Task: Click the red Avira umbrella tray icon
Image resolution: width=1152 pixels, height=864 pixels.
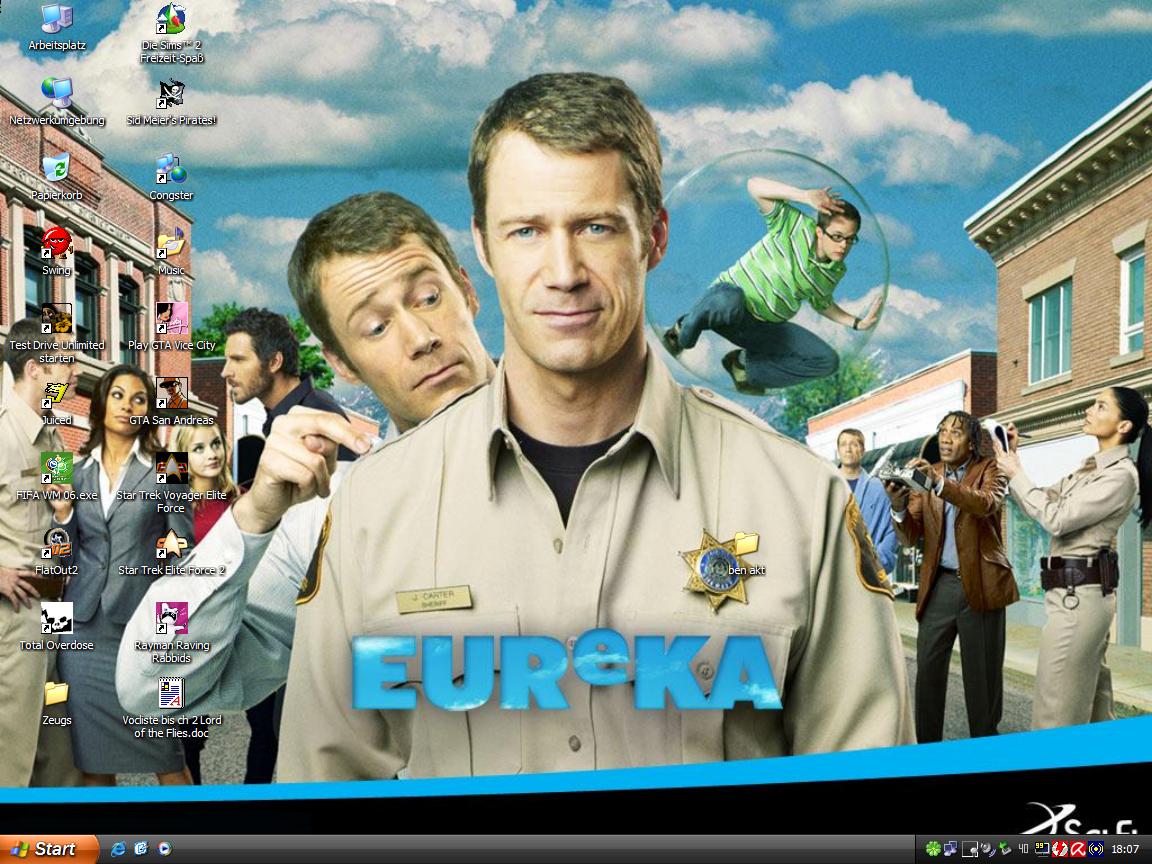Action: click(1078, 849)
